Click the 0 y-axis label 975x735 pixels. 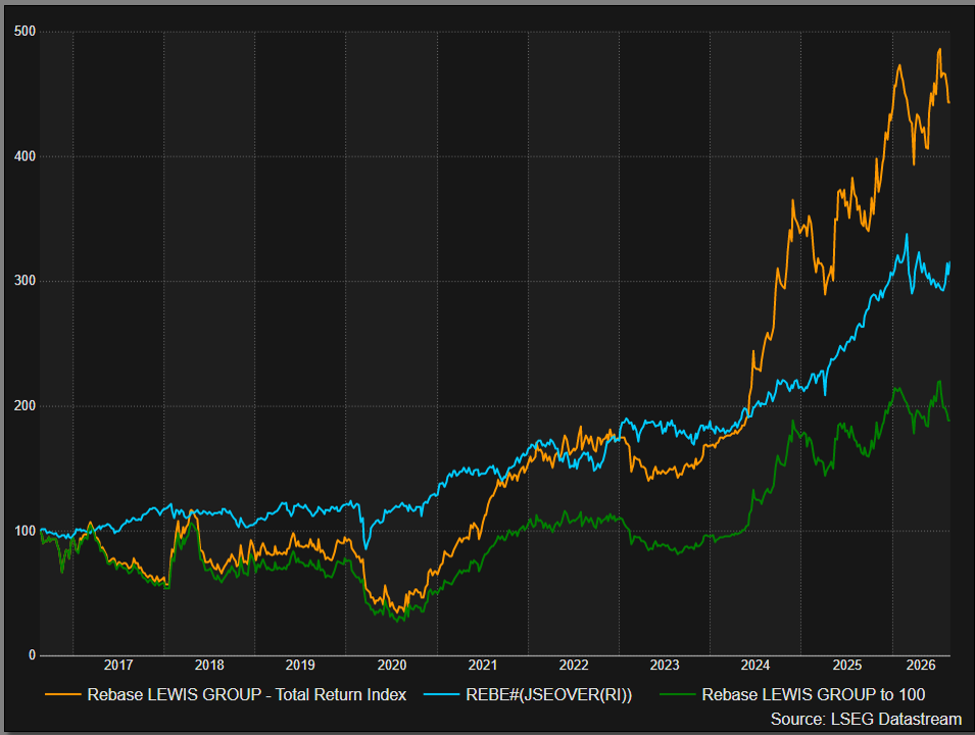(x=32, y=655)
